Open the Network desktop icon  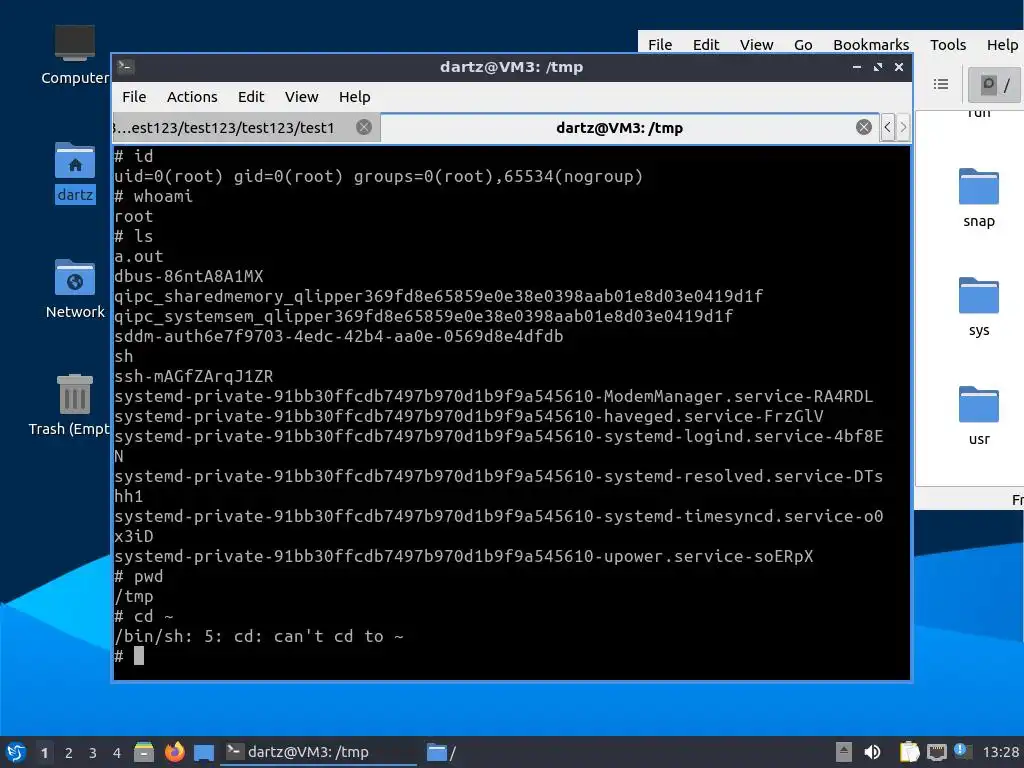pos(74,289)
